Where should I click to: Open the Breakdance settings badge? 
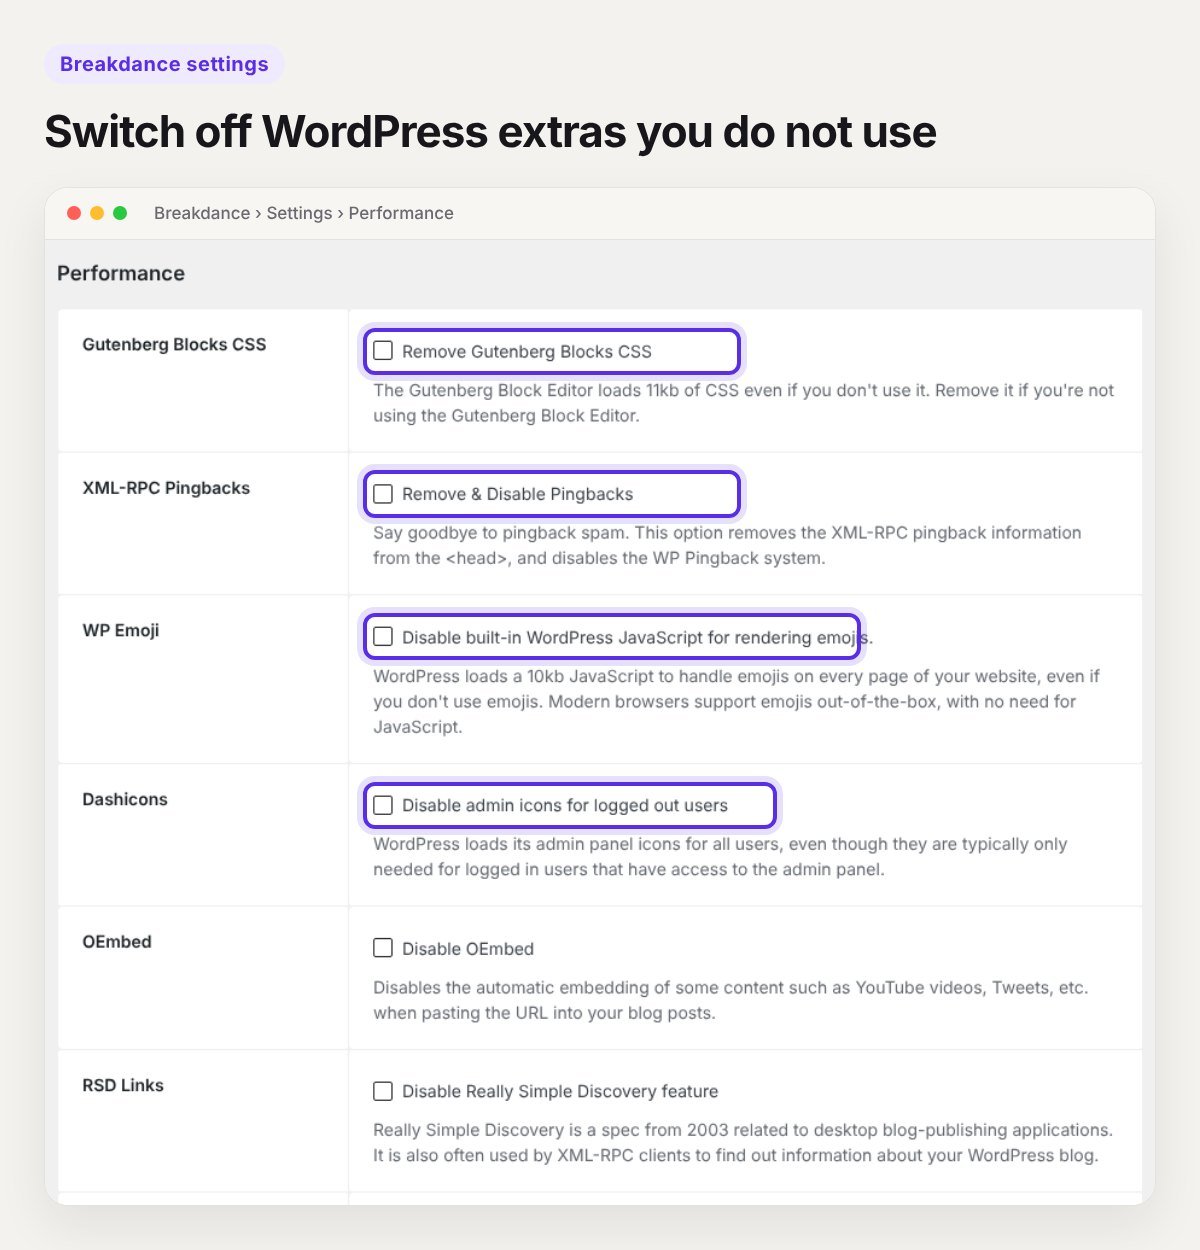click(x=164, y=64)
